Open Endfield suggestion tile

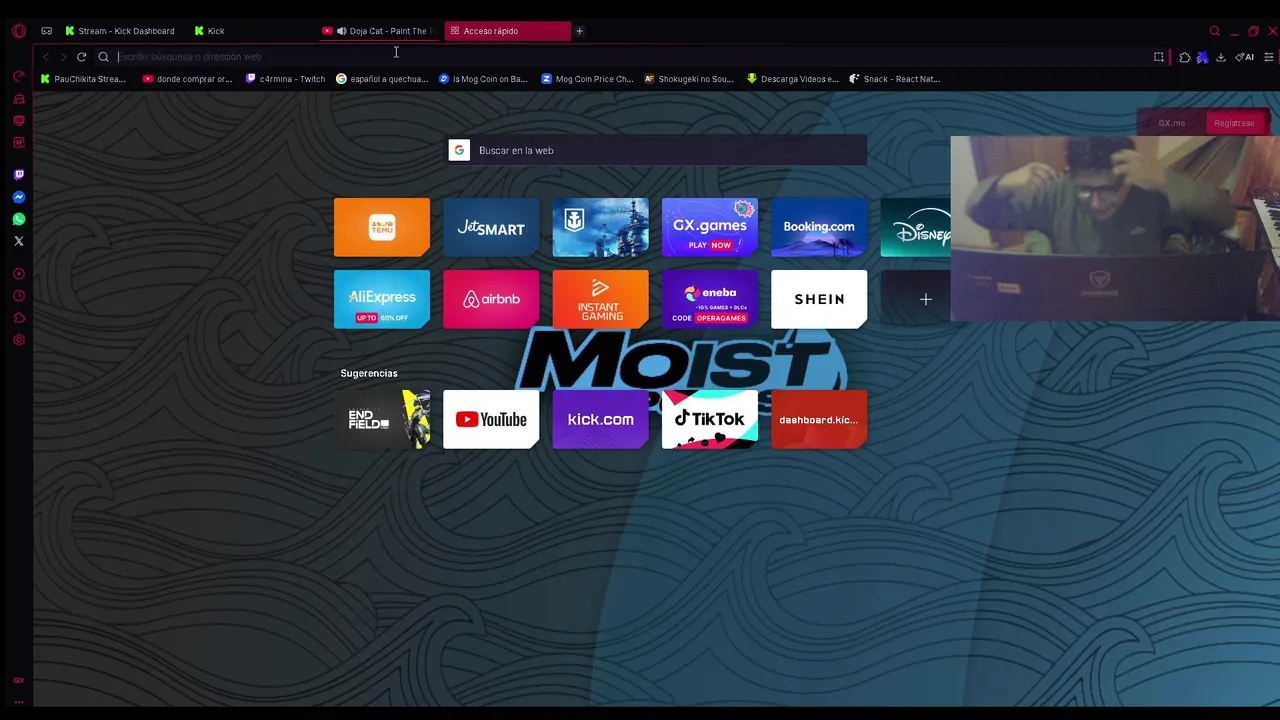point(382,419)
